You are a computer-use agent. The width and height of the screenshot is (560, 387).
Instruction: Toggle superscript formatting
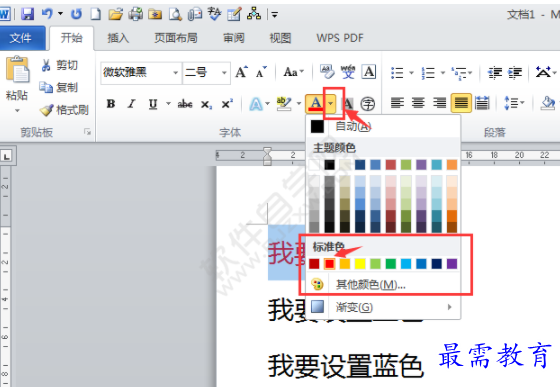tap(227, 104)
